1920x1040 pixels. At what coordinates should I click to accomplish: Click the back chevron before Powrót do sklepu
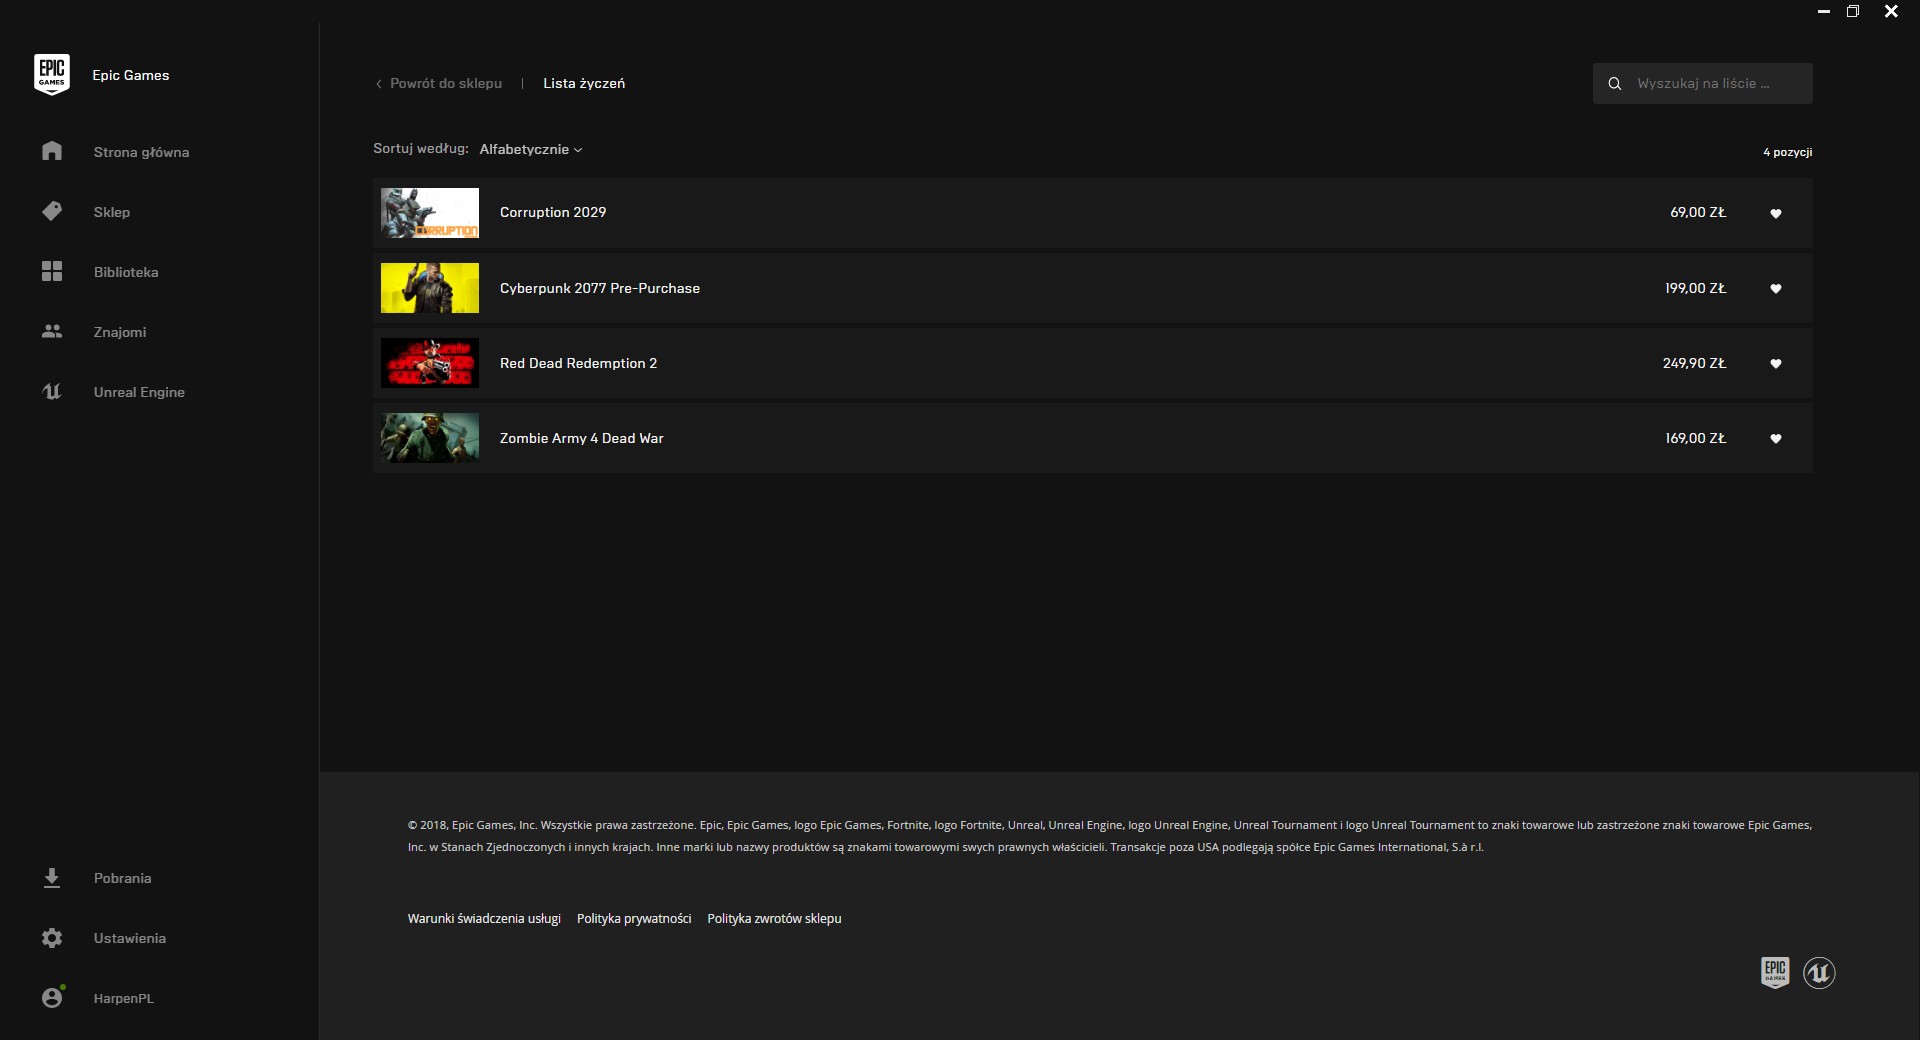pos(379,84)
